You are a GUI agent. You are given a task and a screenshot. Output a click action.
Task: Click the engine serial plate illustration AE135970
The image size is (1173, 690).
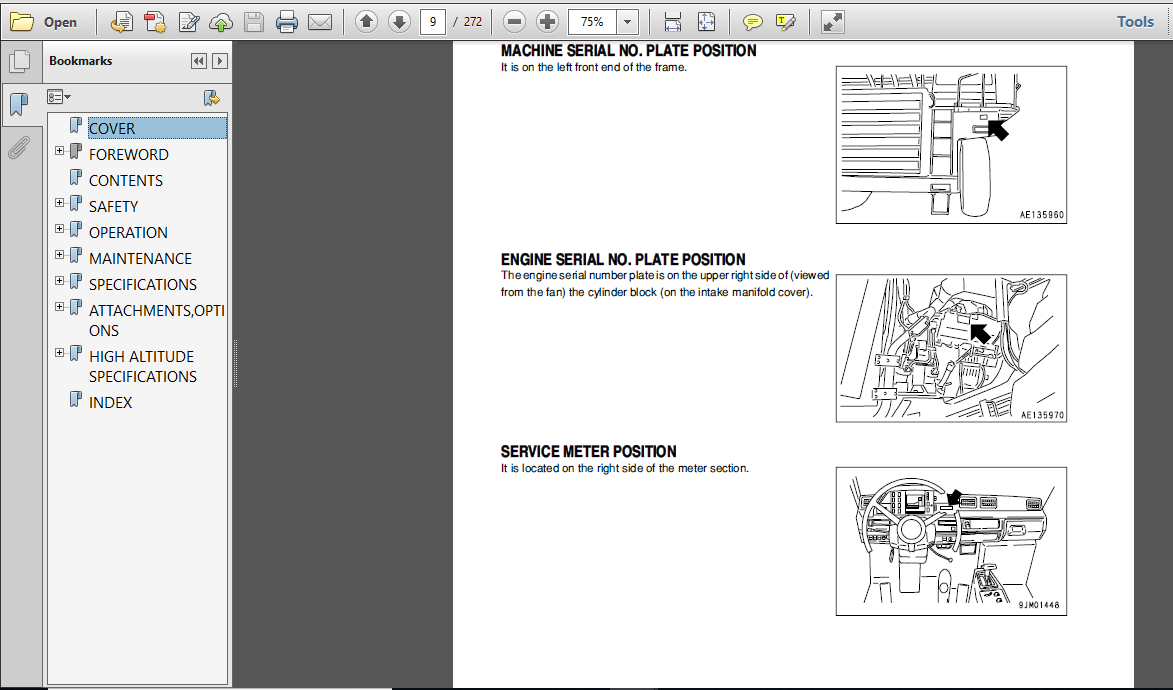(951, 348)
